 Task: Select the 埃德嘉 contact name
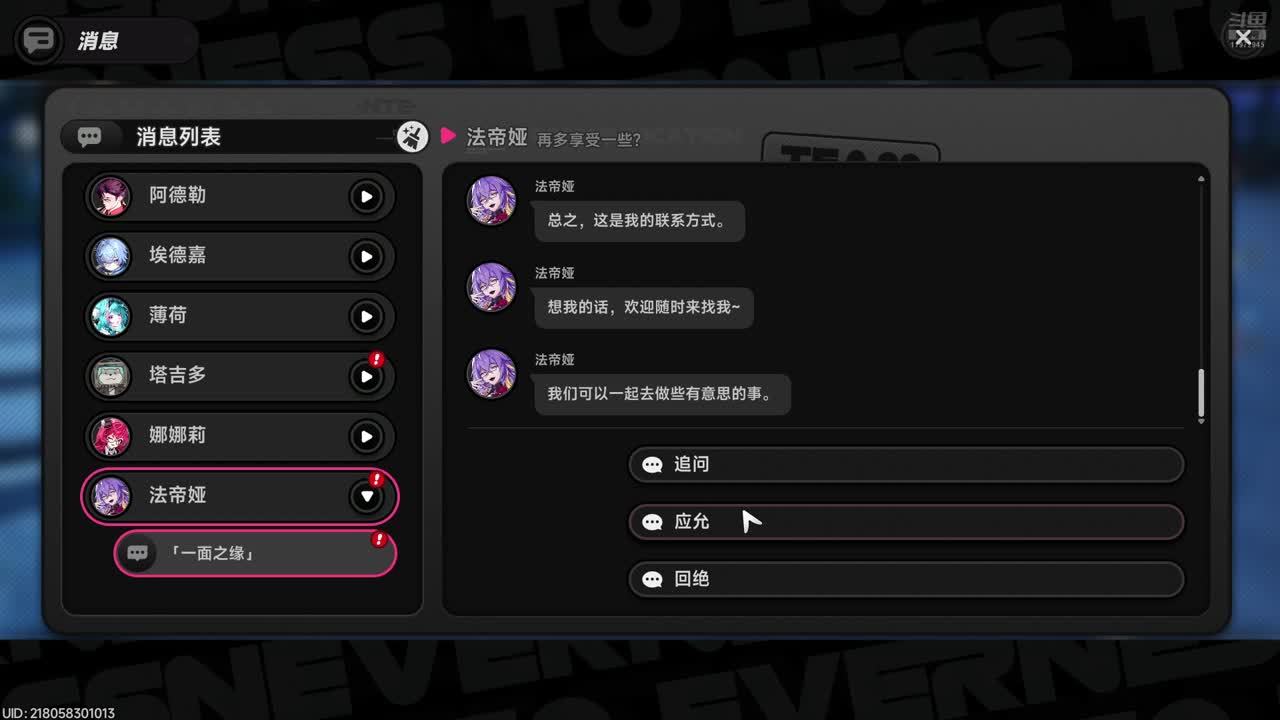pyautogui.click(x=177, y=256)
